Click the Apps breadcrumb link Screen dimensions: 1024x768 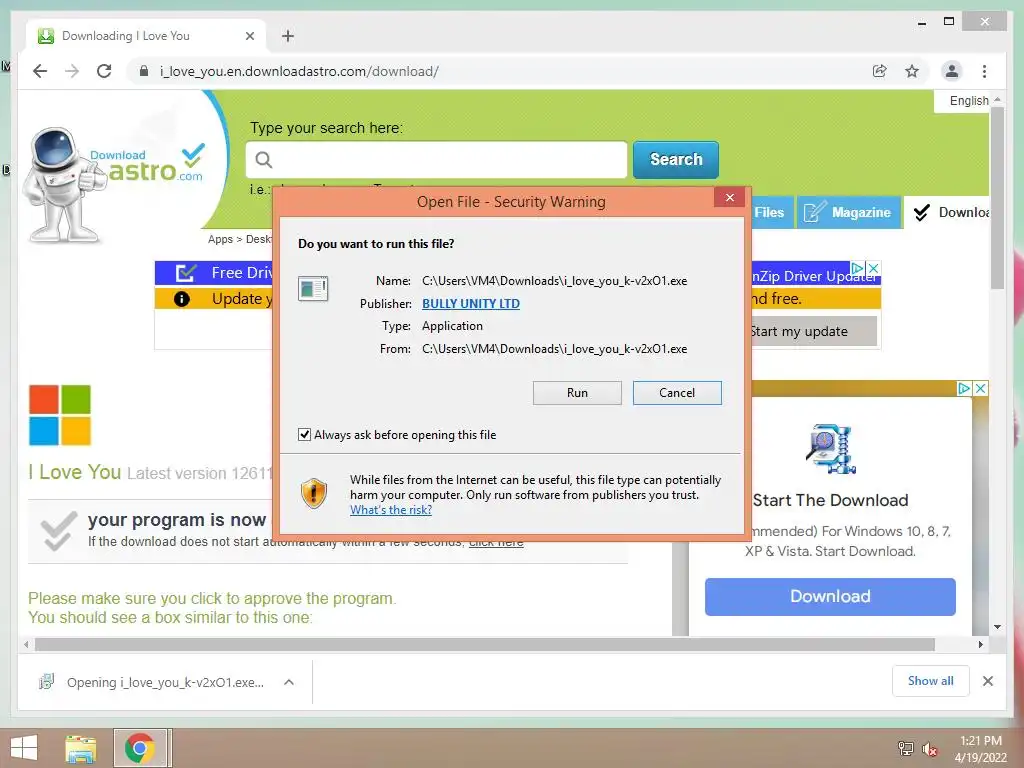pyautogui.click(x=220, y=239)
